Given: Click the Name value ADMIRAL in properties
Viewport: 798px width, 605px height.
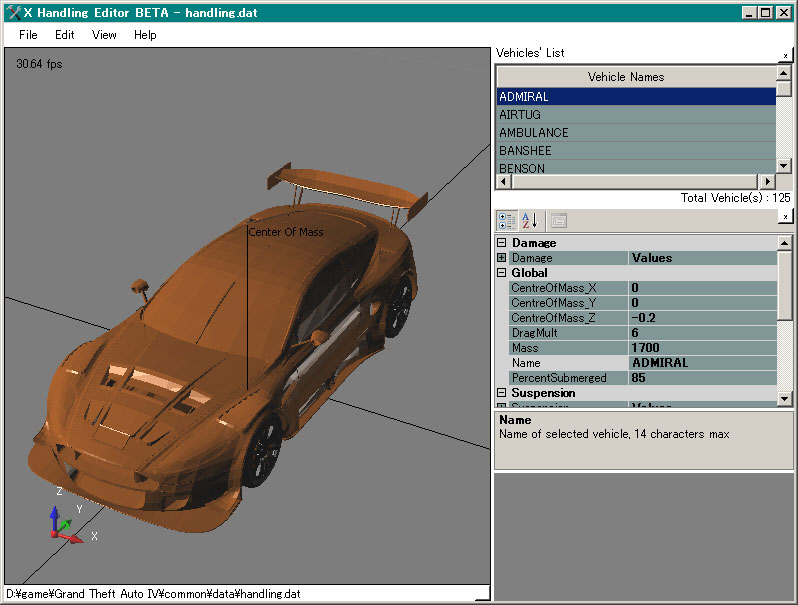Looking at the screenshot, I should point(703,363).
